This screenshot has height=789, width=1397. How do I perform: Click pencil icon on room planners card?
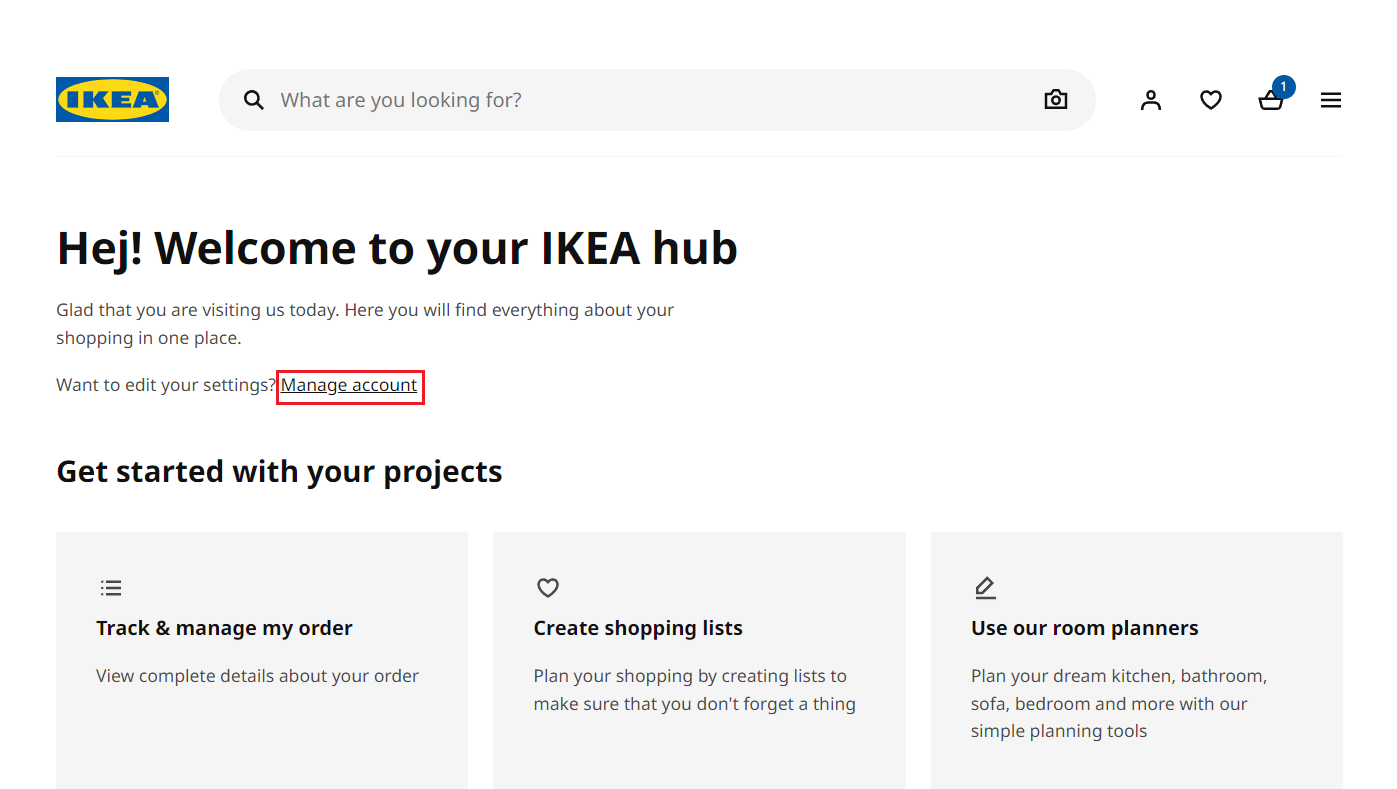pyautogui.click(x=985, y=588)
